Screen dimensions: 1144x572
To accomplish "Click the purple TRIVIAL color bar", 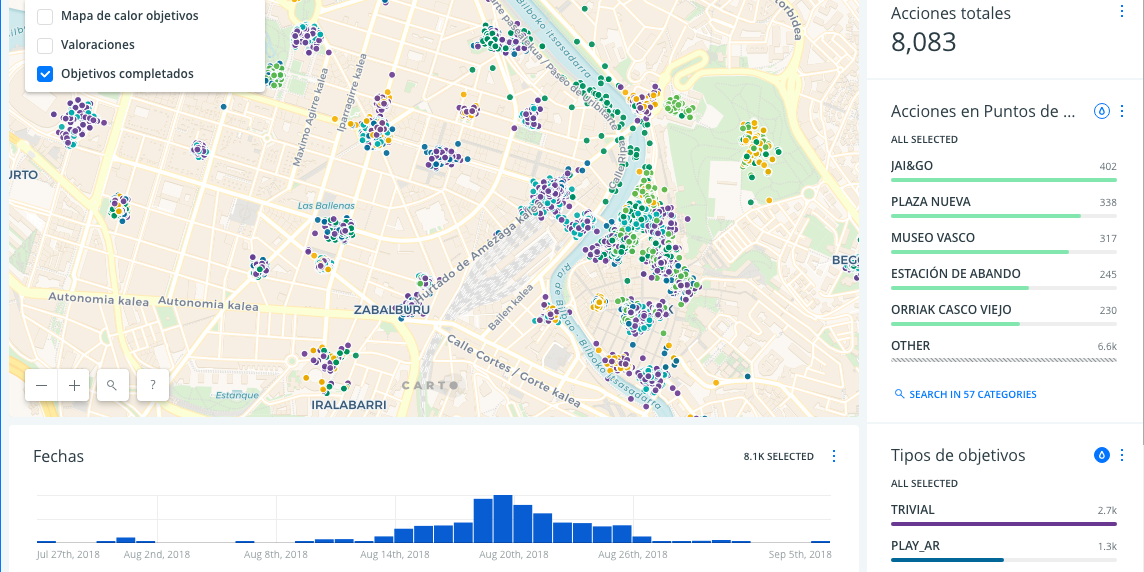I will click(1003, 523).
